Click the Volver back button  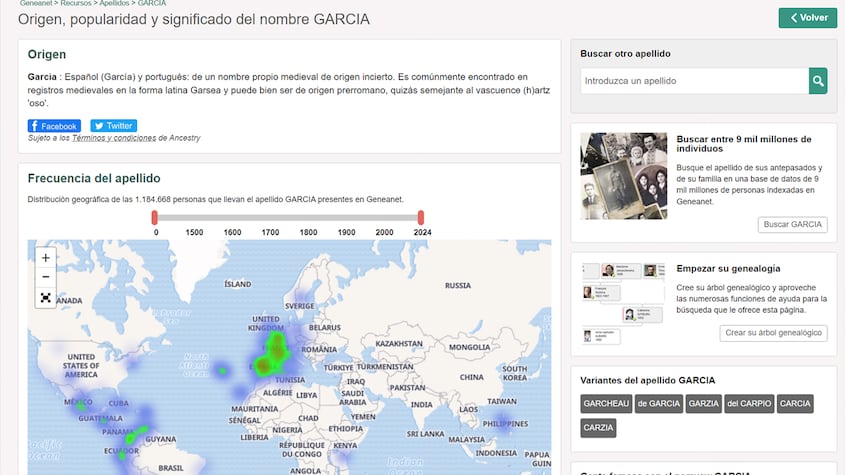[x=807, y=18]
